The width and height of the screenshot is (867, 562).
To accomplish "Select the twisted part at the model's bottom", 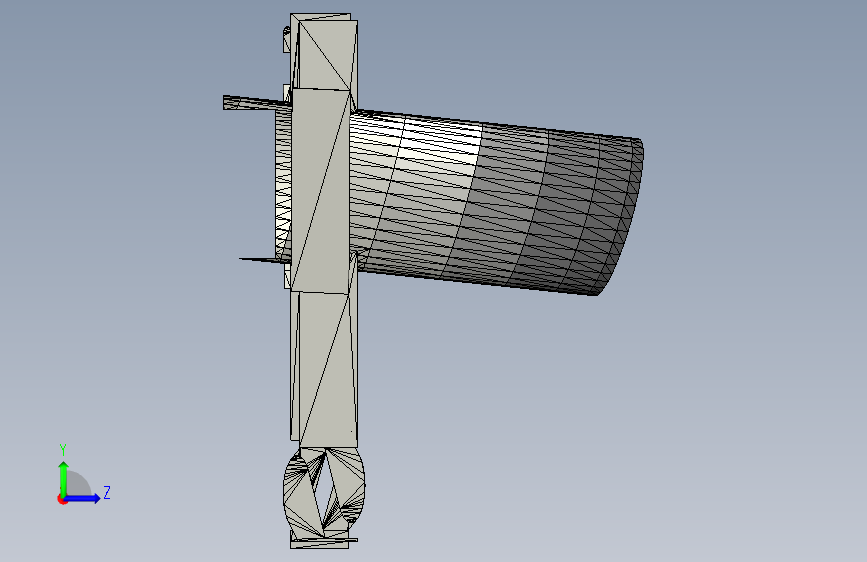I will tap(324, 493).
